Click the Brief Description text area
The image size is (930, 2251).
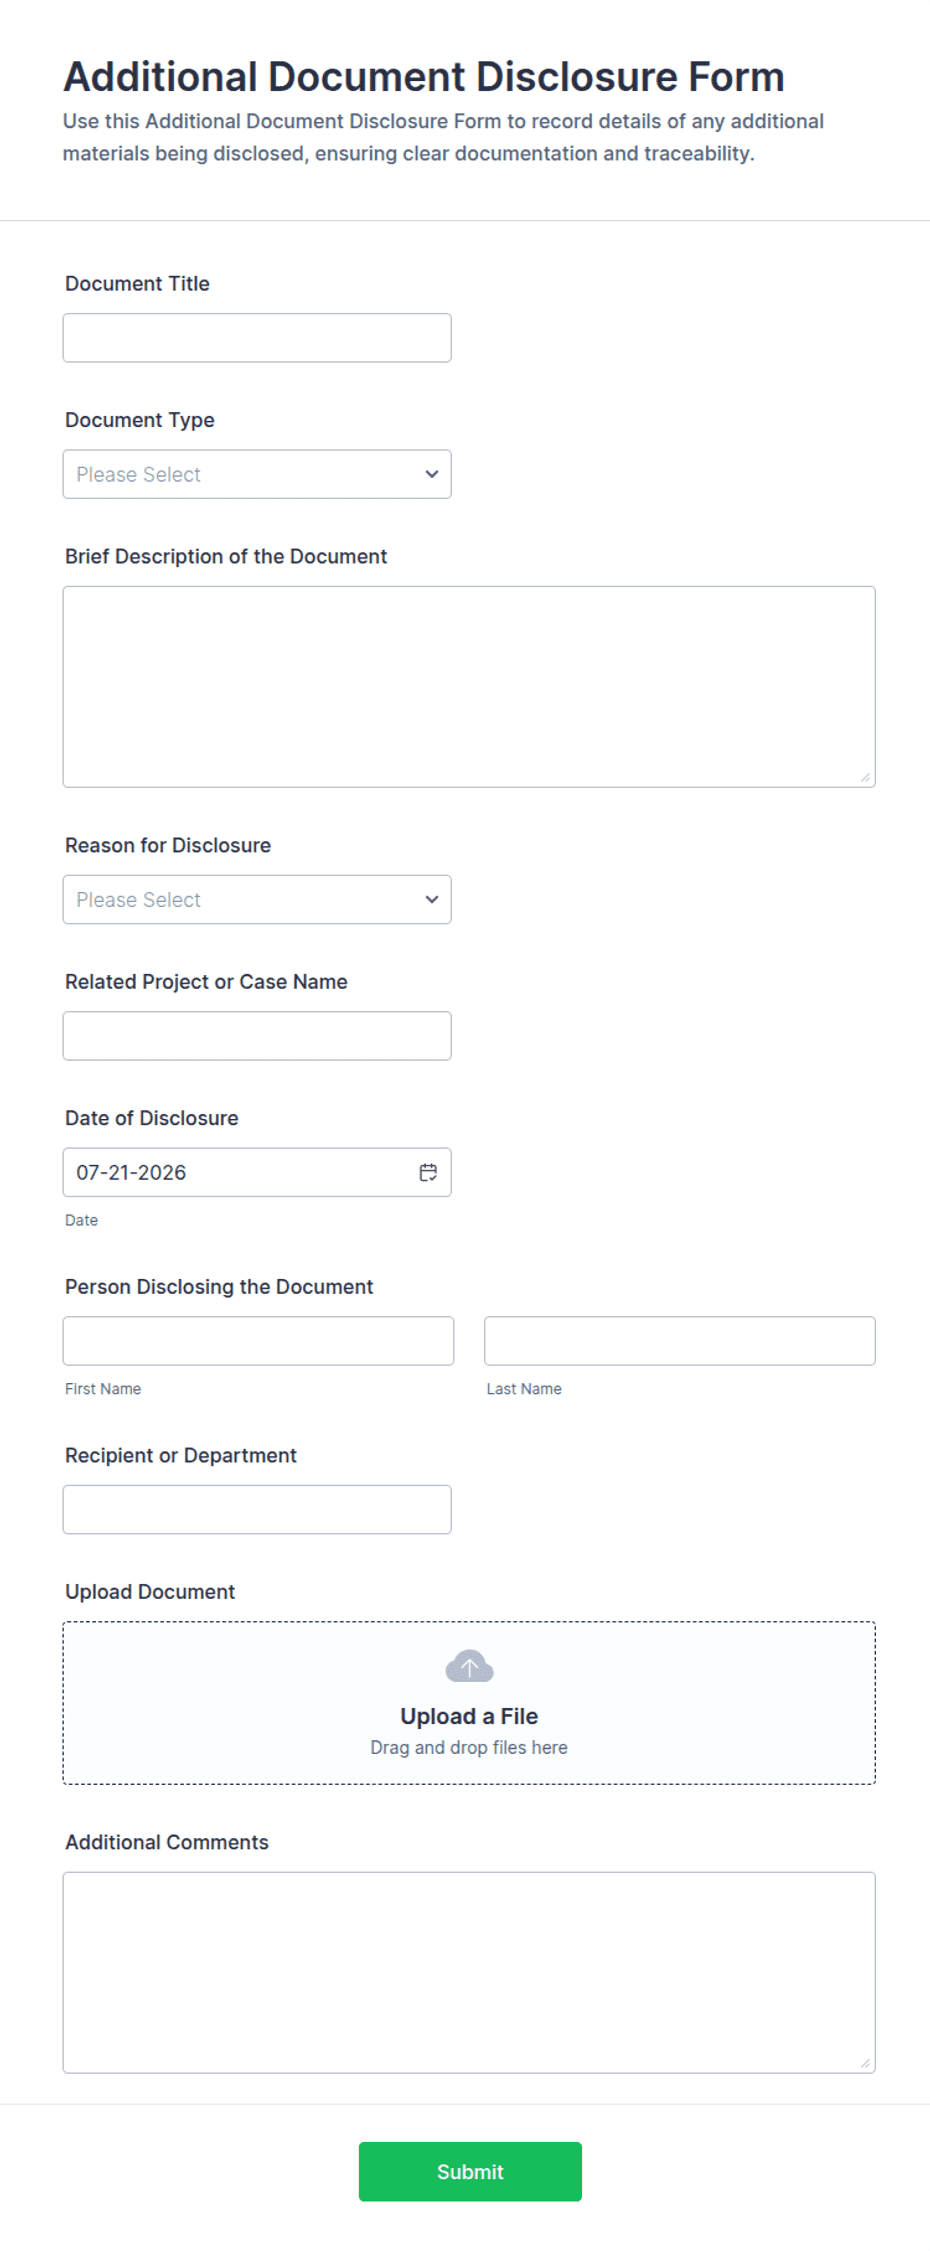[469, 687]
